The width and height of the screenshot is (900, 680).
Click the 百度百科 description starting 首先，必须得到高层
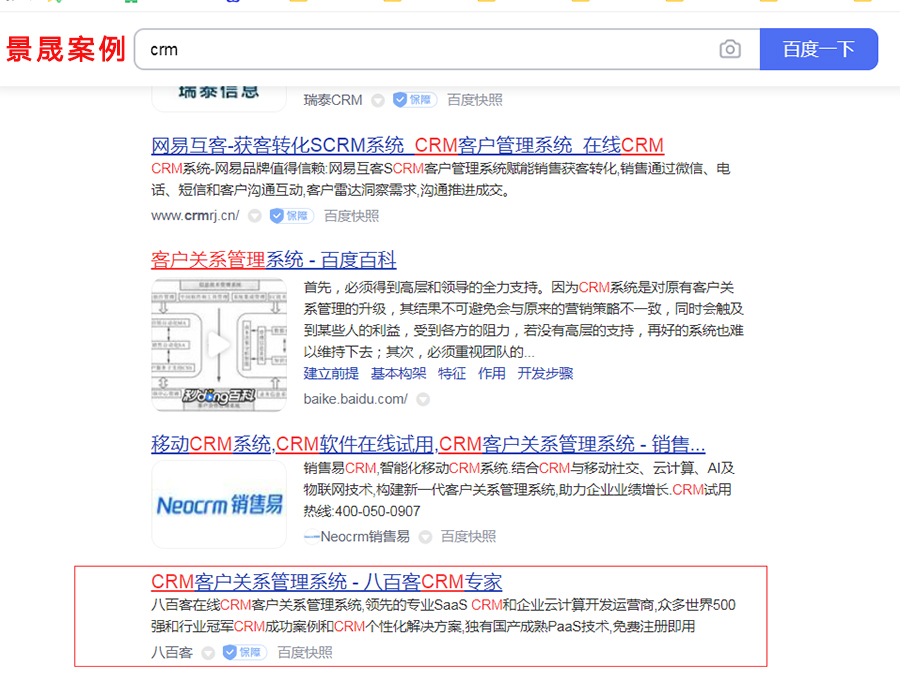(523, 320)
